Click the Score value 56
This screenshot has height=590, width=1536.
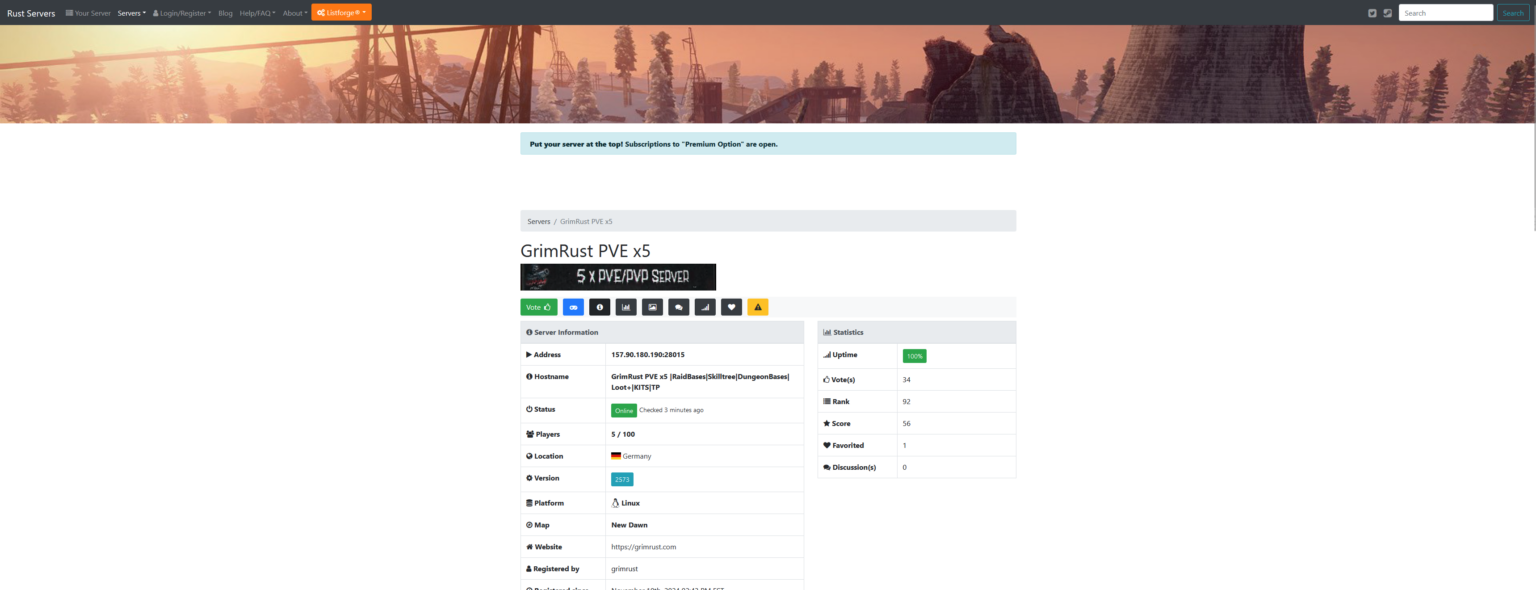pyautogui.click(x=906, y=424)
